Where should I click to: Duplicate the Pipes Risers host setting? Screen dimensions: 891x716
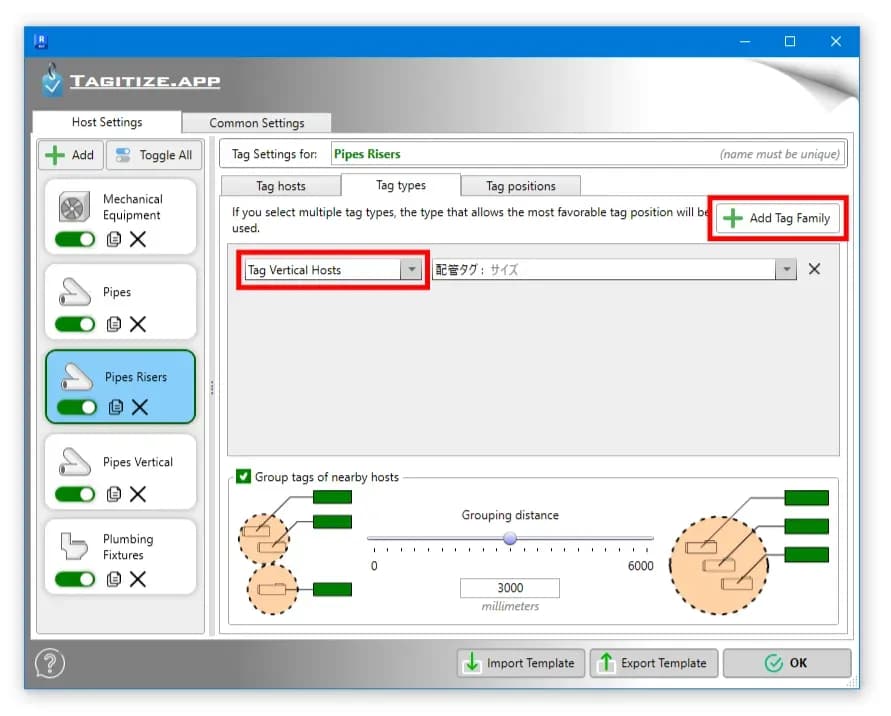116,407
